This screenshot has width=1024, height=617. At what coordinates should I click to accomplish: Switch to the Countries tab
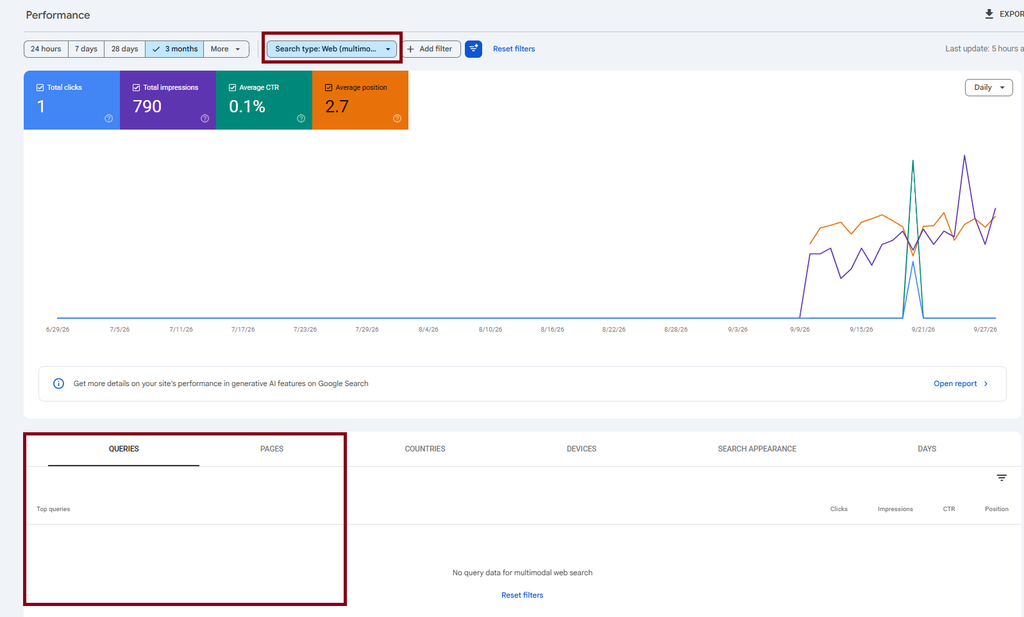coord(424,449)
